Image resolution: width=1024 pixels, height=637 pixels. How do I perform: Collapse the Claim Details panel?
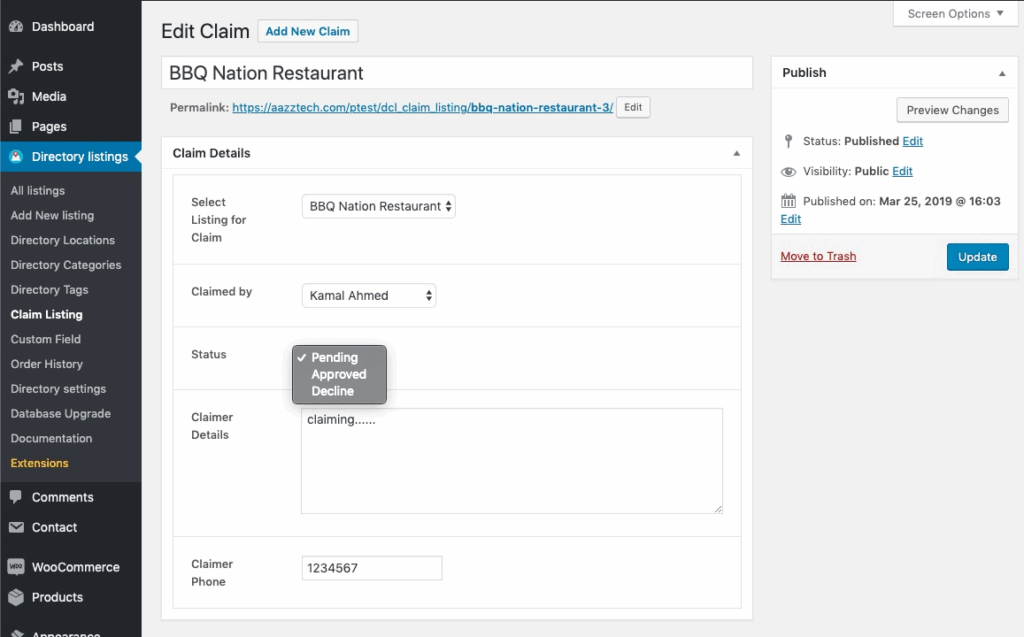(x=736, y=154)
